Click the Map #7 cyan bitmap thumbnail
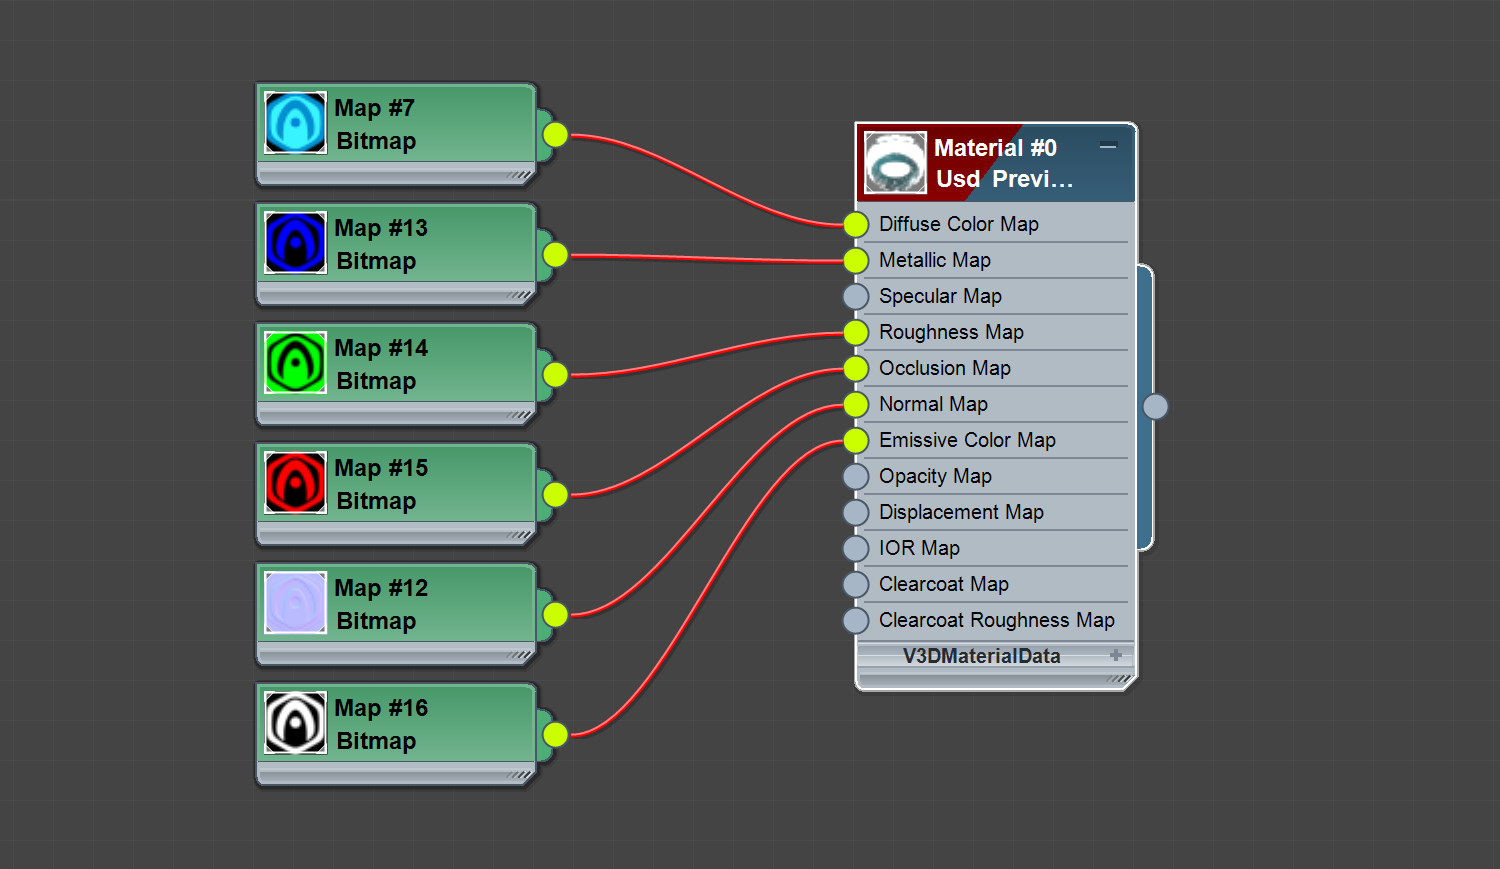1500x869 pixels. [295, 123]
